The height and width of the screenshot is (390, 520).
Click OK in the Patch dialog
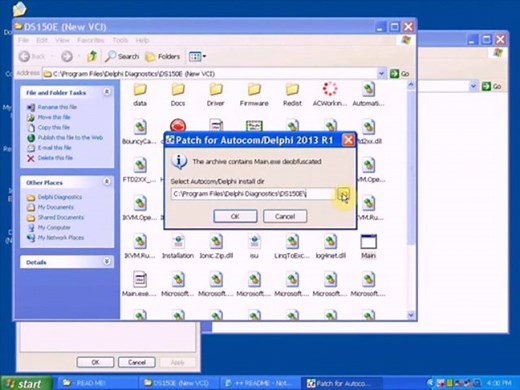pyautogui.click(x=235, y=216)
